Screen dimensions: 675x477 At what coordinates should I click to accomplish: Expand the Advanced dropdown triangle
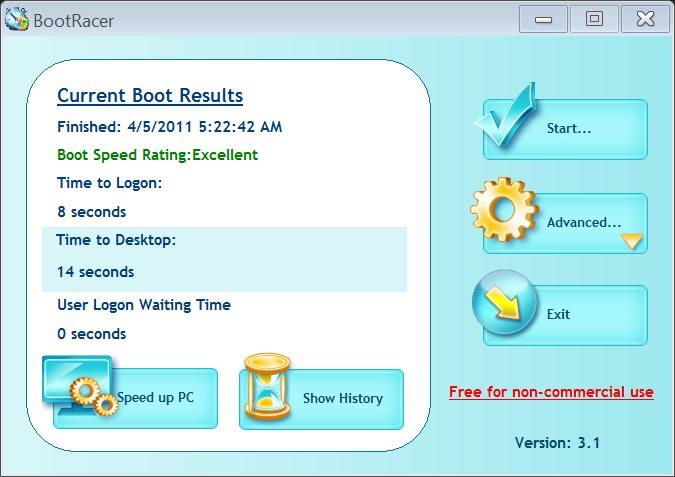tap(632, 241)
